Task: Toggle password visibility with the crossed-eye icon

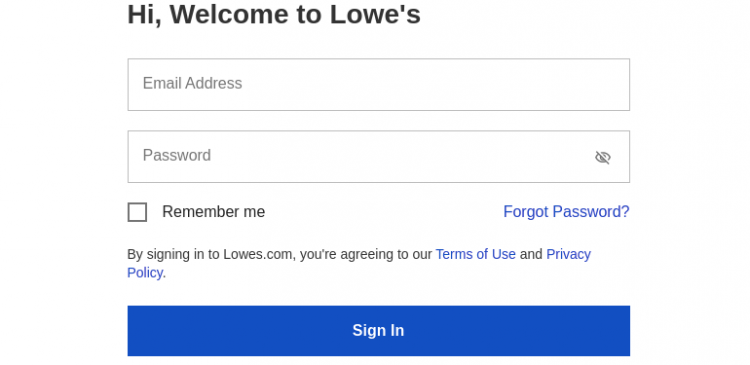Action: coord(602,157)
